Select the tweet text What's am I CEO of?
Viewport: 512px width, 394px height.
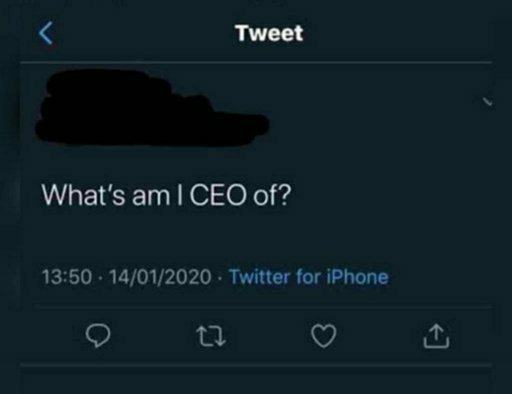click(x=166, y=195)
